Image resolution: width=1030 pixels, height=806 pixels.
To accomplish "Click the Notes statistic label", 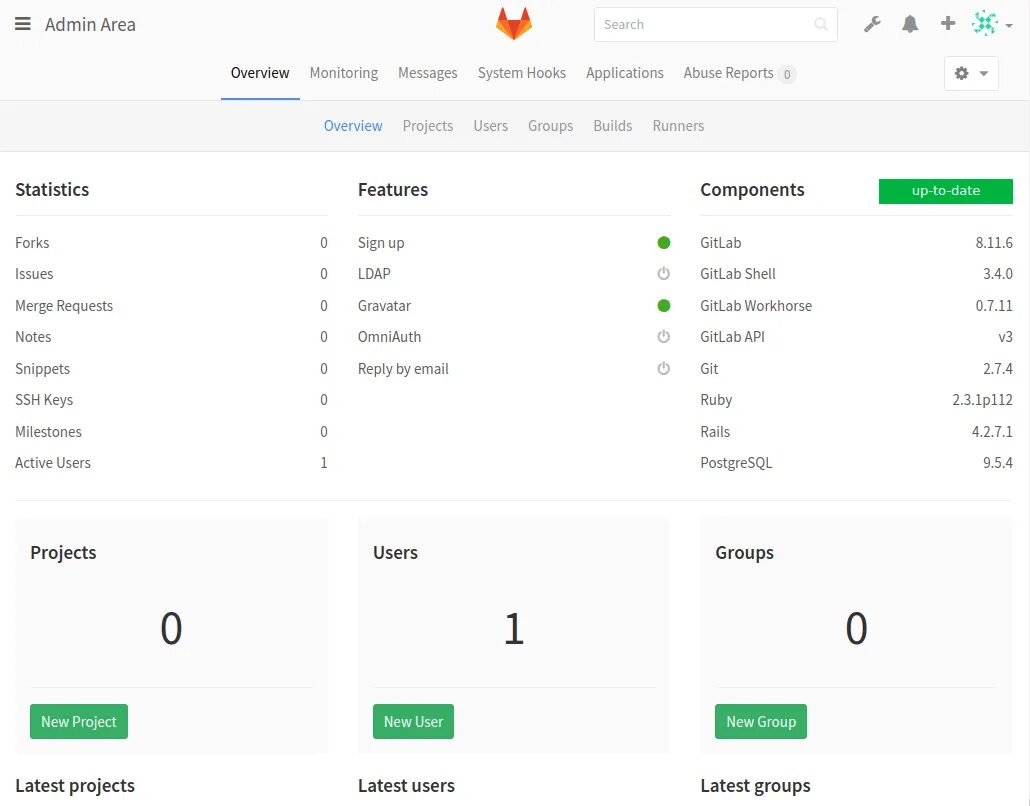I will (33, 336).
